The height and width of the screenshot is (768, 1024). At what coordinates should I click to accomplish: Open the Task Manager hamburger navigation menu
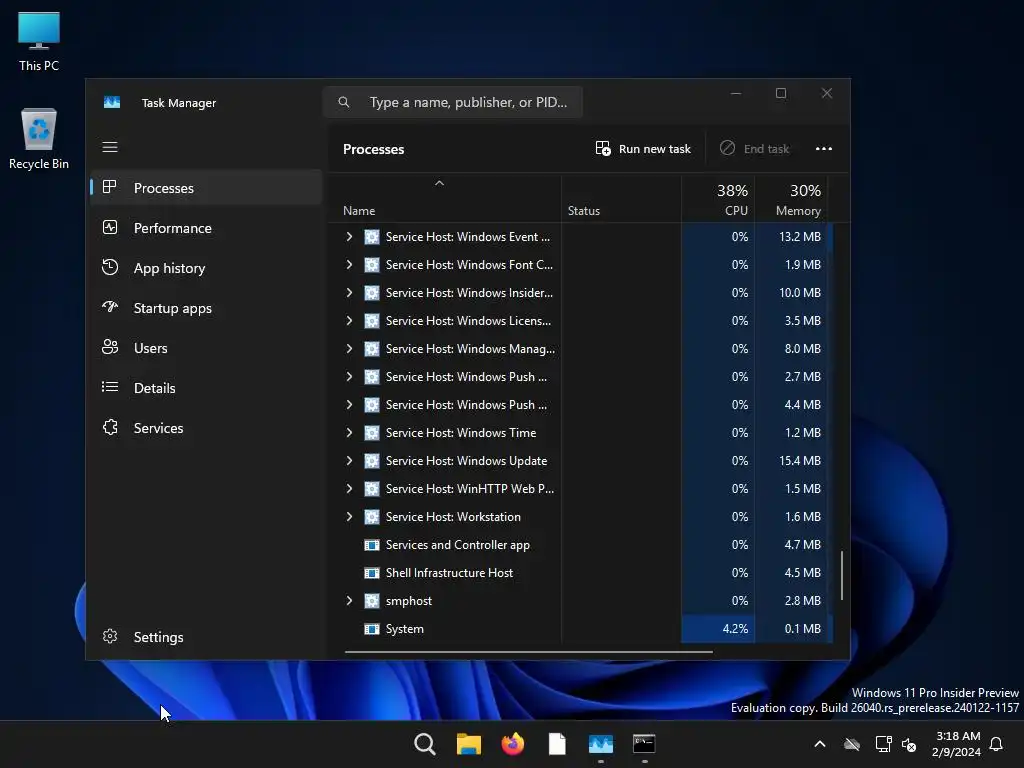pos(110,147)
